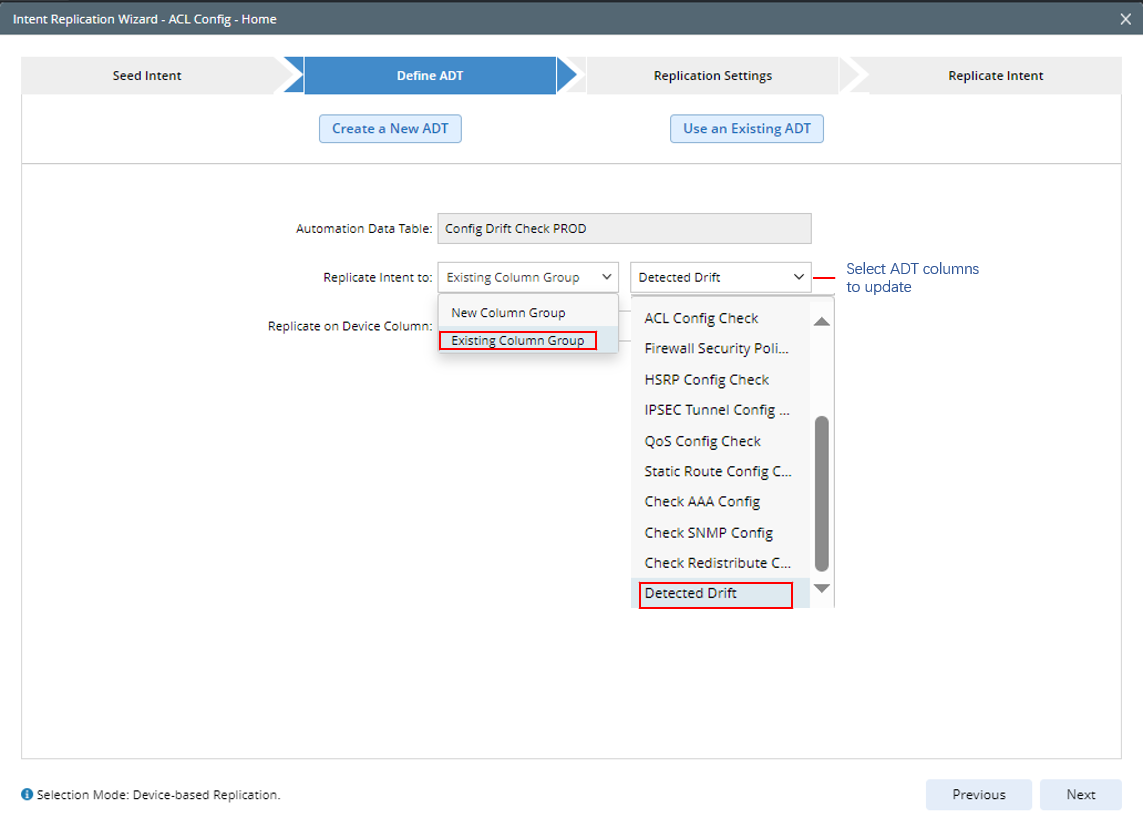1143x822 pixels.
Task: Choose New Column Group option
Action: click(x=508, y=313)
